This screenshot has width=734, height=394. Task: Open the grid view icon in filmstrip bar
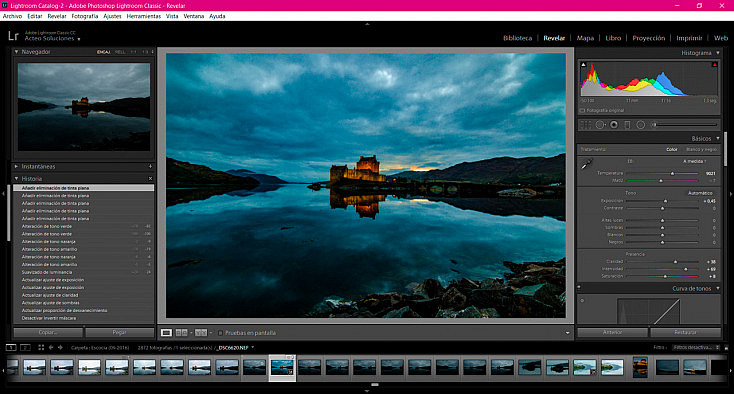[41, 347]
